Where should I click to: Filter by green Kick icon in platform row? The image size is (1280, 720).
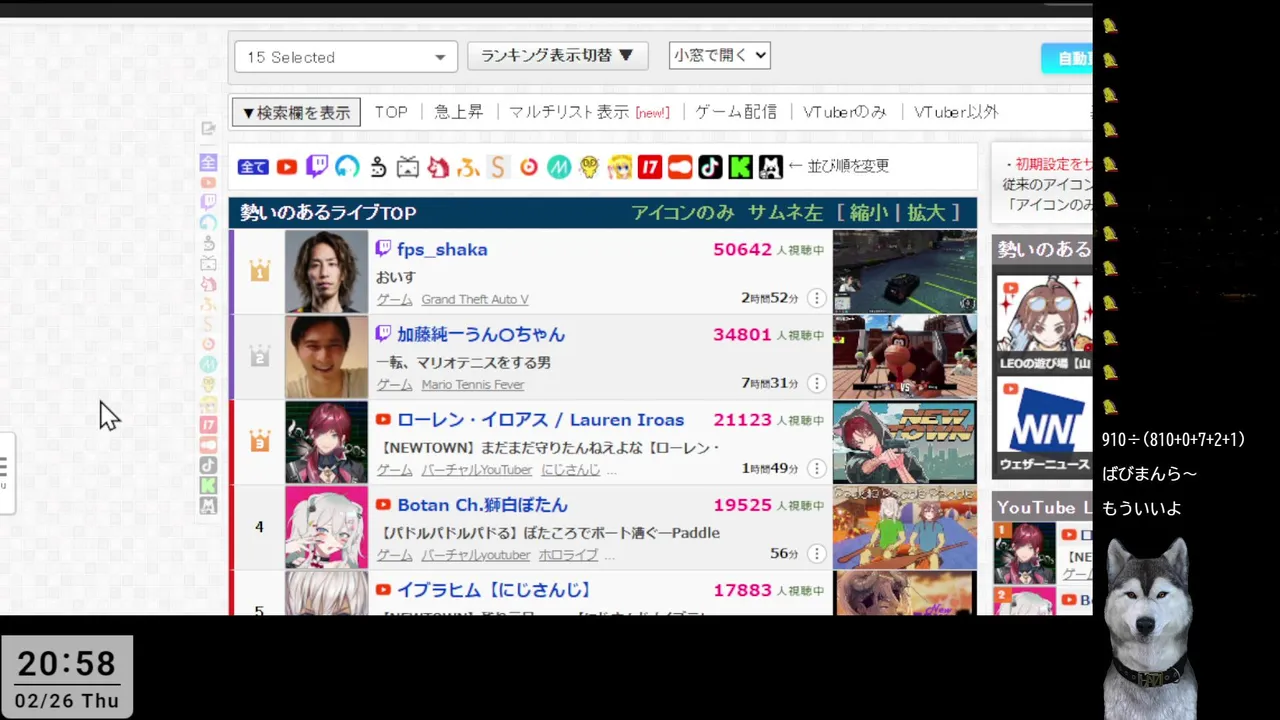tap(740, 167)
